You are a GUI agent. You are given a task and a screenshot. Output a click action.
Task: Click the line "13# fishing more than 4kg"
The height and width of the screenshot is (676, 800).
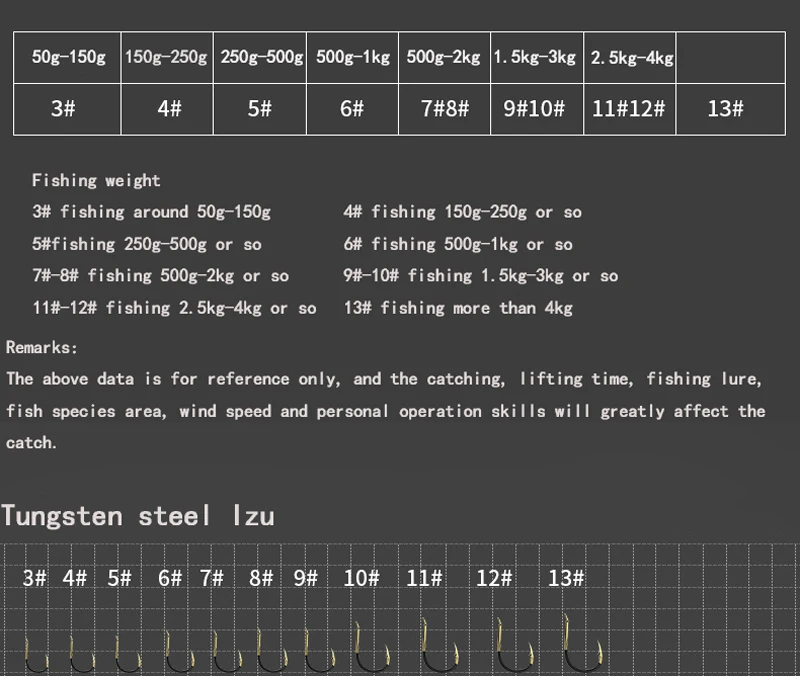[458, 308]
